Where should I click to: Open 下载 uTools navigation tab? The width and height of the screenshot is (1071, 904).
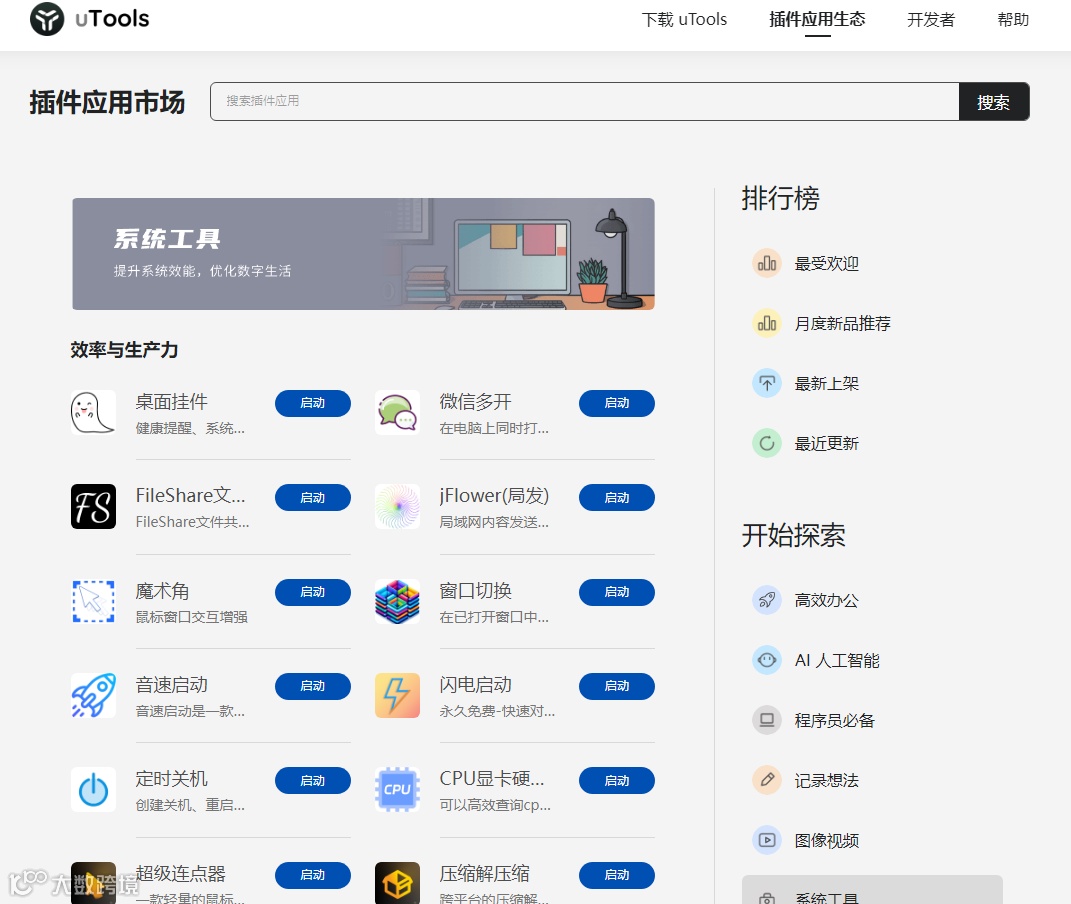click(684, 20)
